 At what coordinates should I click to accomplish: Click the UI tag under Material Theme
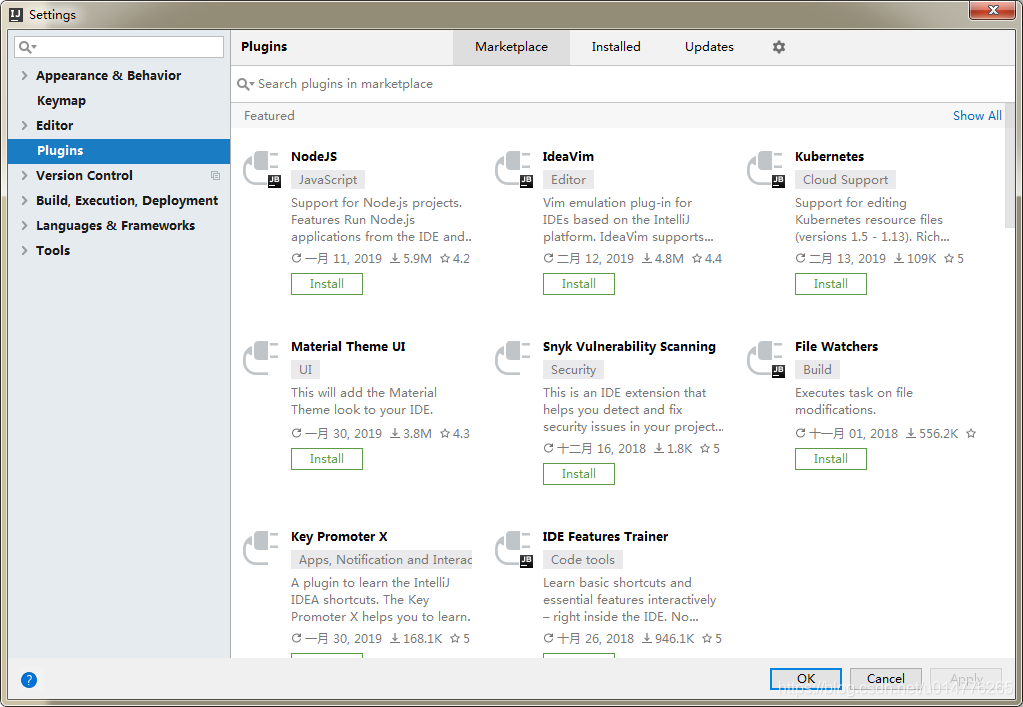(x=305, y=369)
